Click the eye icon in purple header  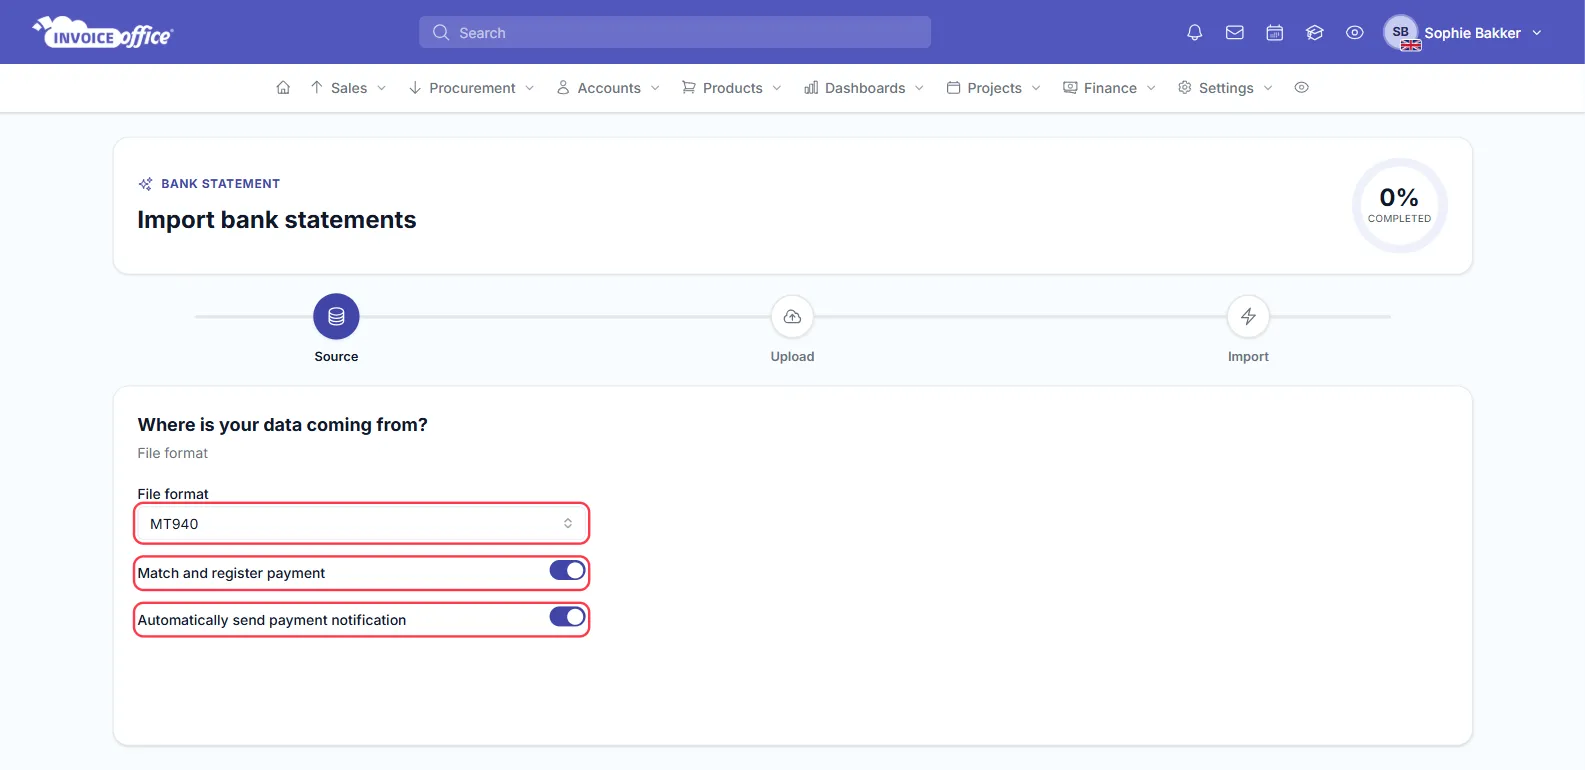1354,33
